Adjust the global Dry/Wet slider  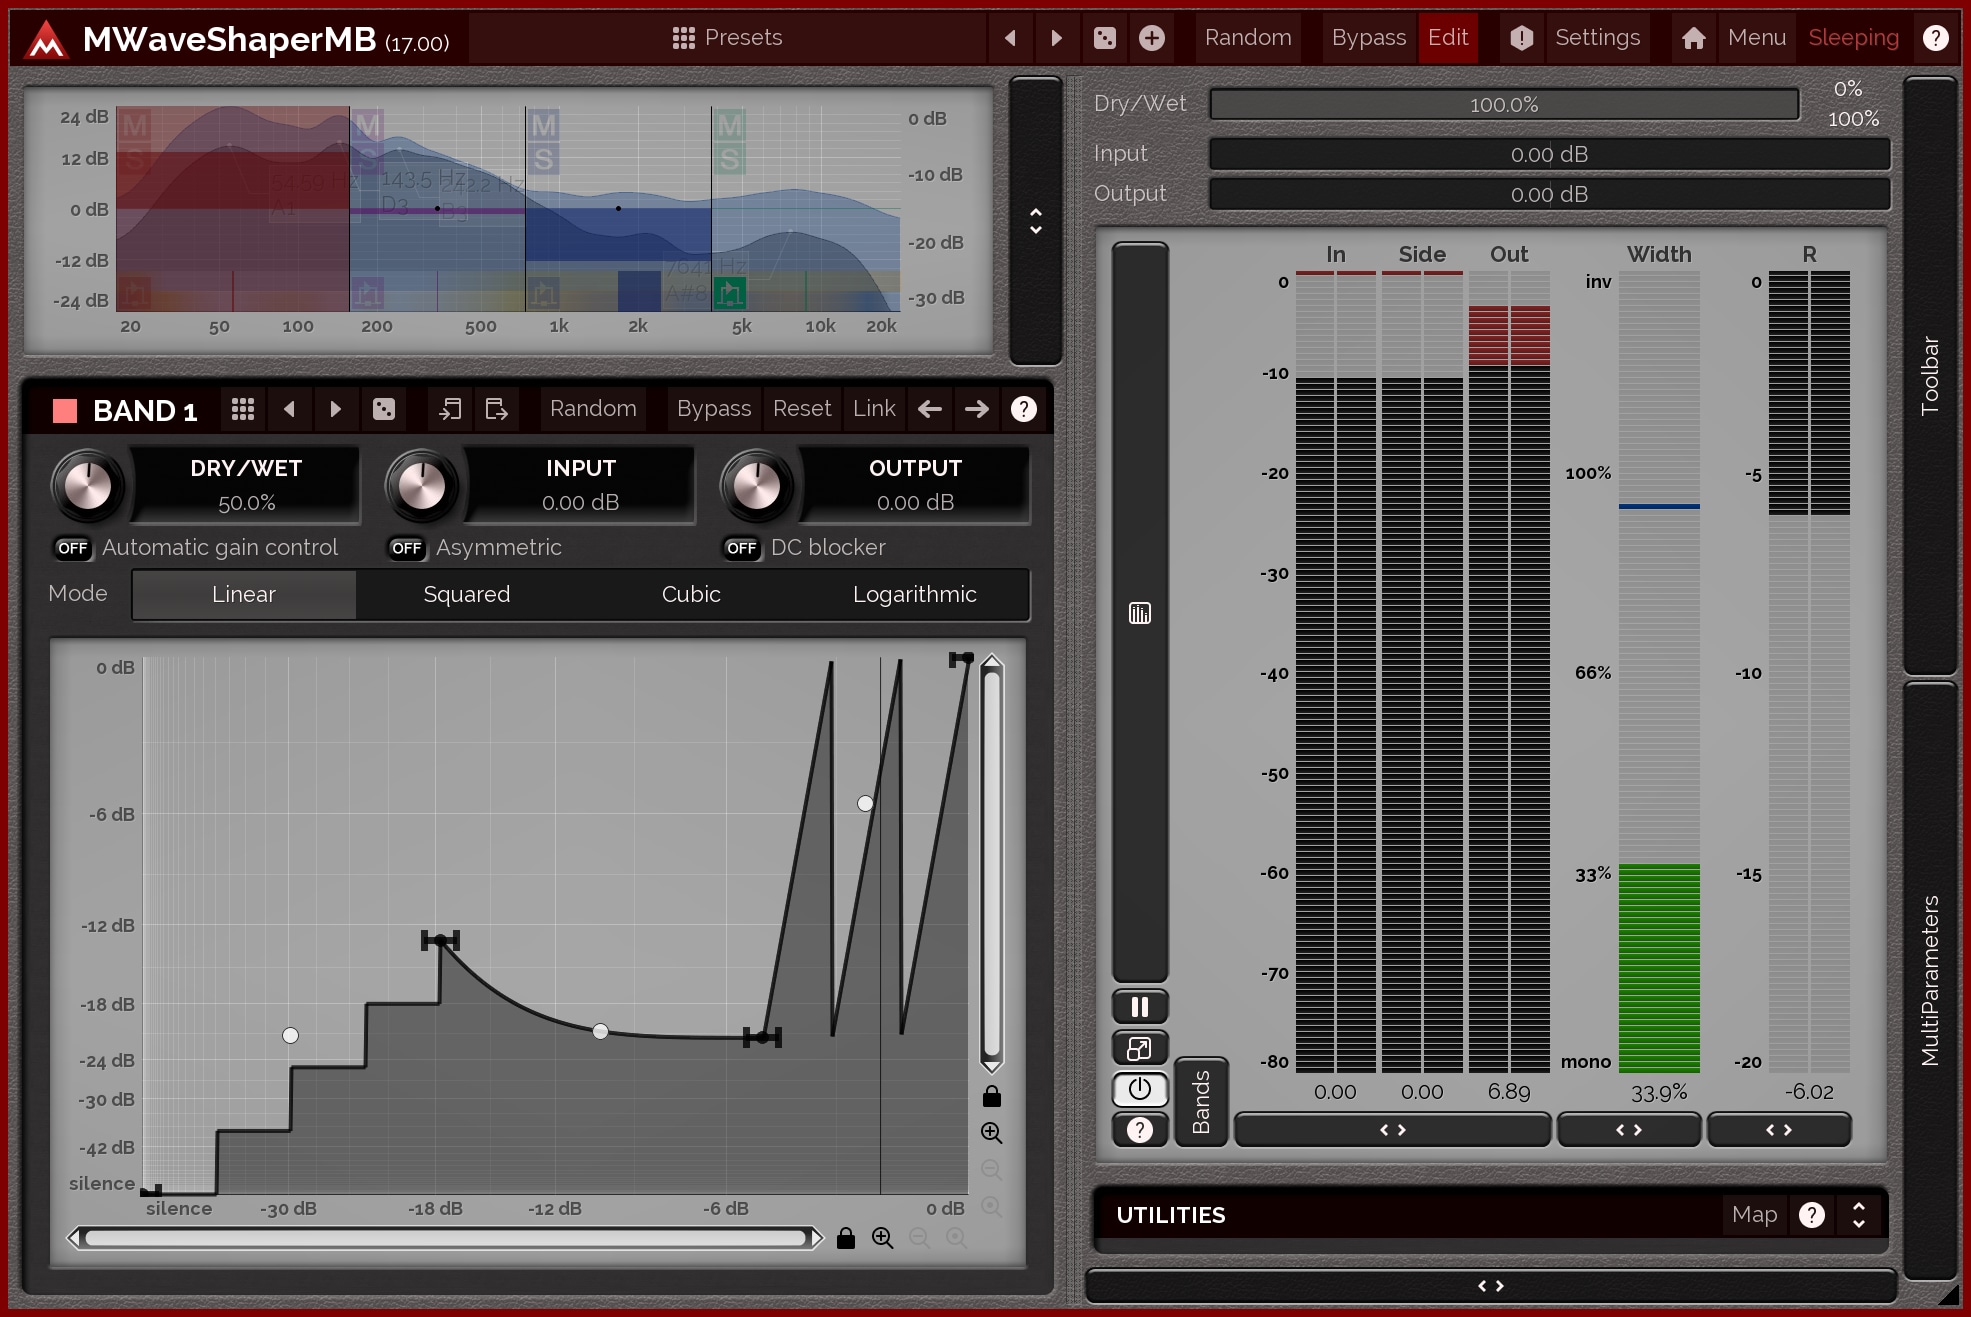1503,105
